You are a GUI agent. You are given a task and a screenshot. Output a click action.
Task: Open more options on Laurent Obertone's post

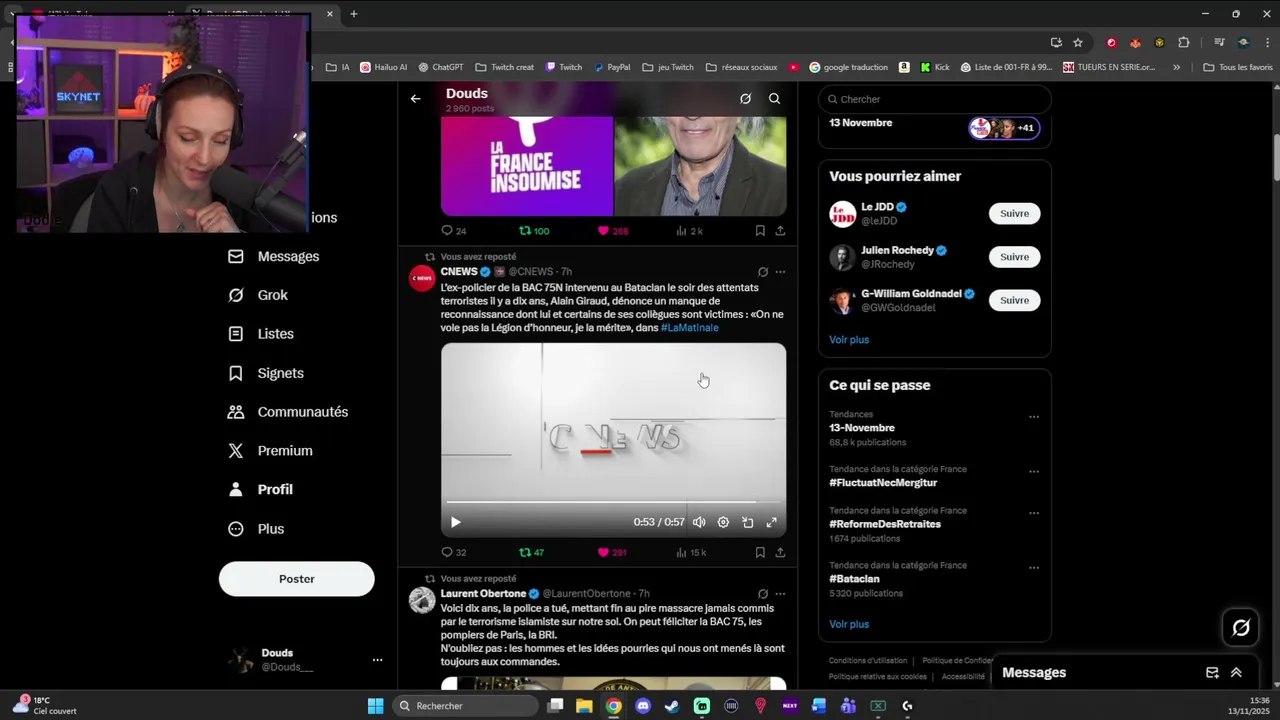(x=780, y=594)
